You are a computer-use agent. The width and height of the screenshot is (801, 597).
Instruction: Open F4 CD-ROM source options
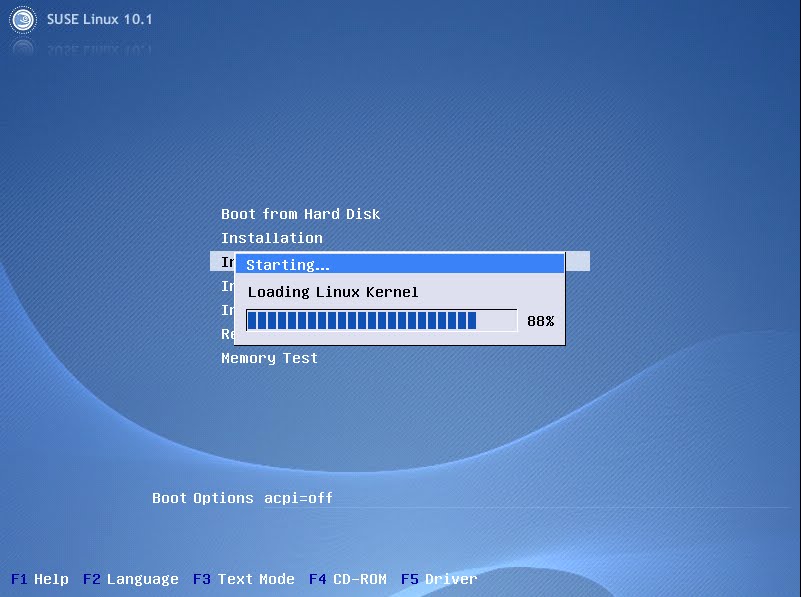pyautogui.click(x=348, y=579)
